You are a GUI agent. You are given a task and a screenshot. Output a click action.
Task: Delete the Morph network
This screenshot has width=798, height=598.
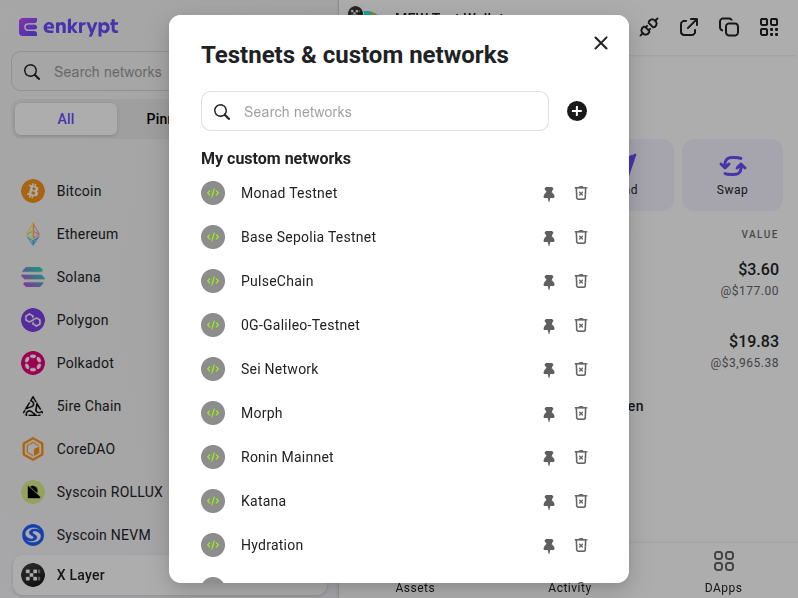click(581, 413)
